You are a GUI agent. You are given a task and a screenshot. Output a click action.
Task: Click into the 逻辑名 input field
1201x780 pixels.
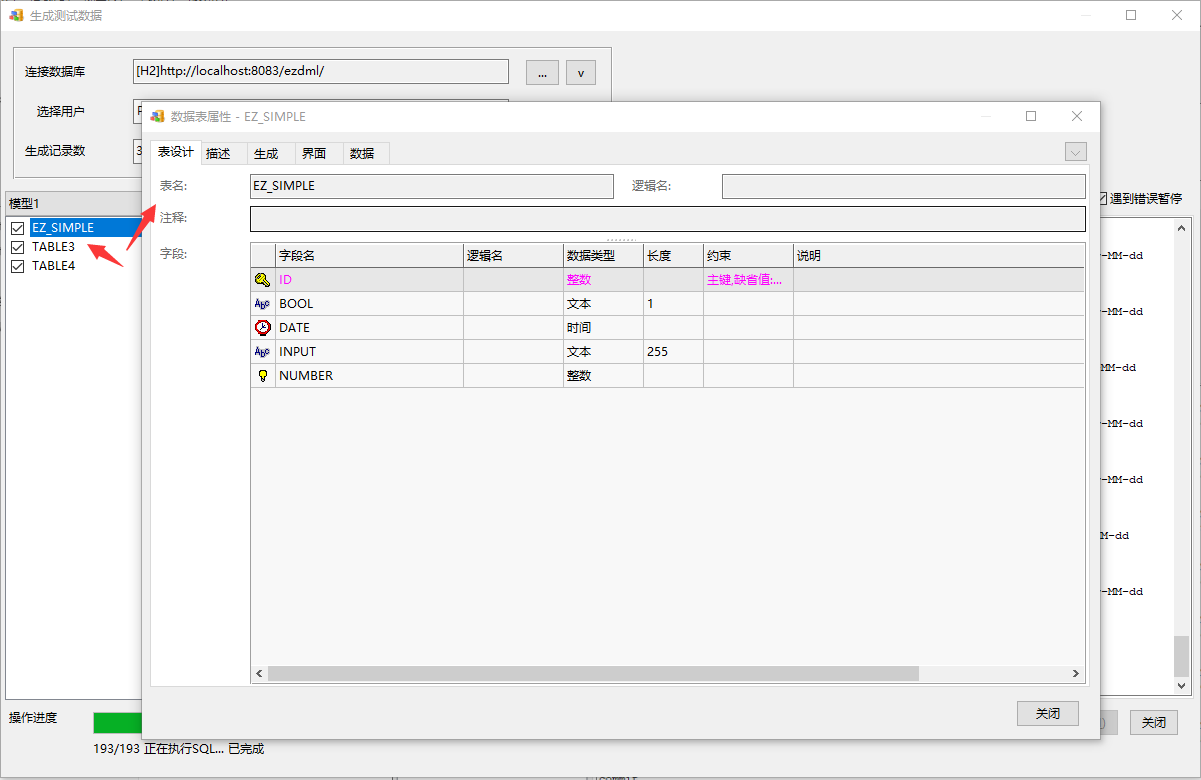tap(904, 186)
